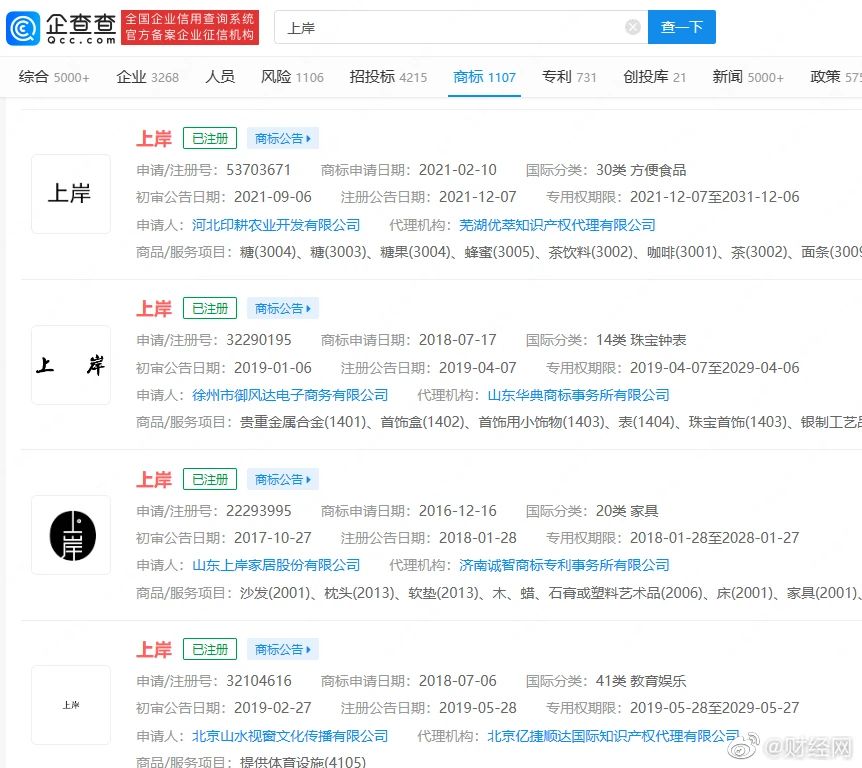Viewport: 862px width, 768px height.
Task: Open agency 北京亿捷顺达国际知识产权代理有限公司
Action: coord(614,736)
